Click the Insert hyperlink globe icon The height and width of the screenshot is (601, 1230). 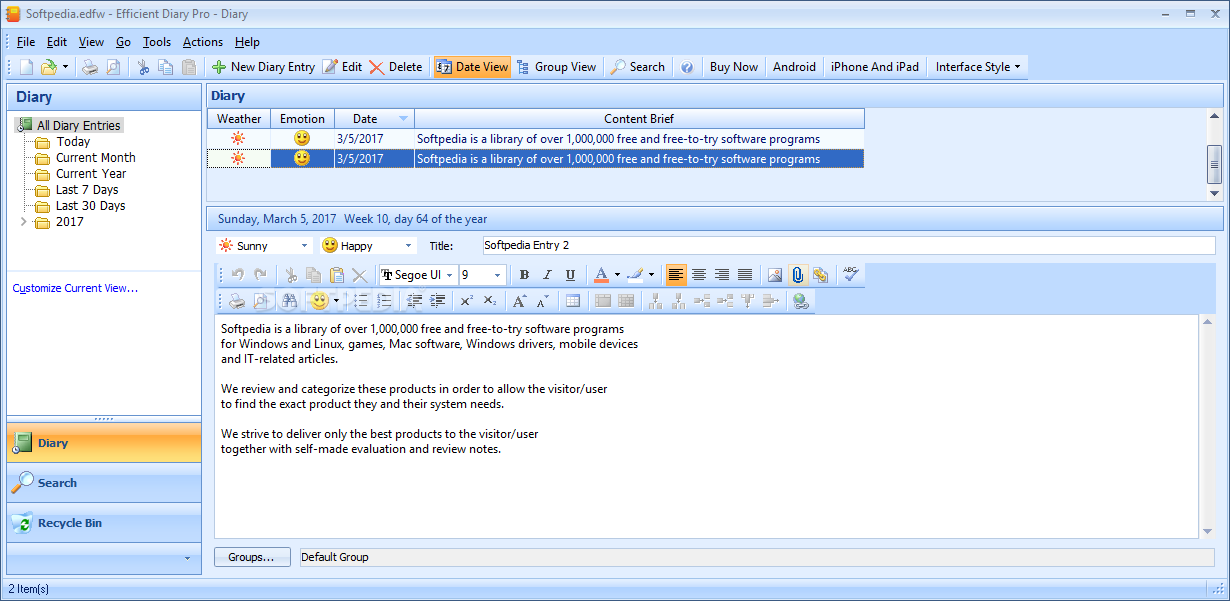coord(800,300)
